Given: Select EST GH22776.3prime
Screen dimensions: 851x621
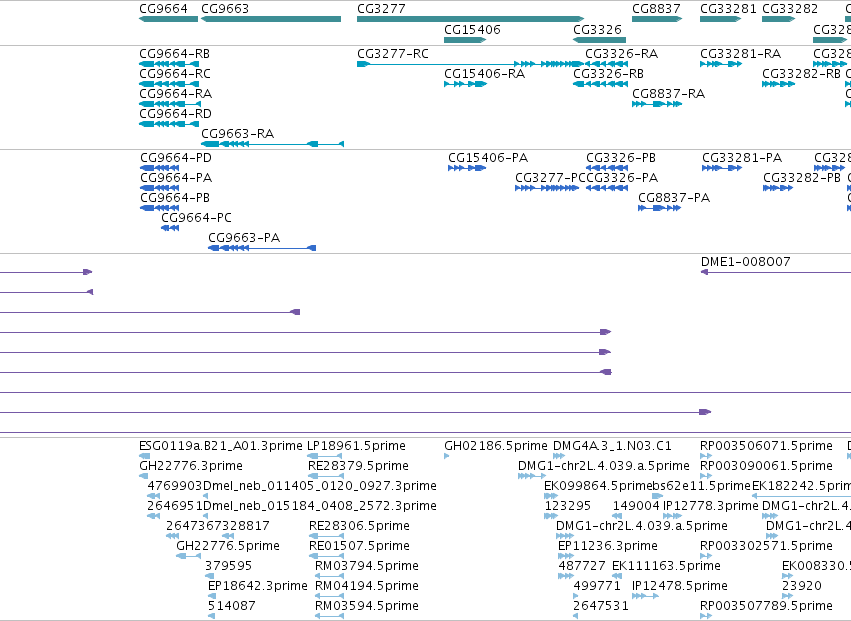Looking at the screenshot, I should coord(190,466).
